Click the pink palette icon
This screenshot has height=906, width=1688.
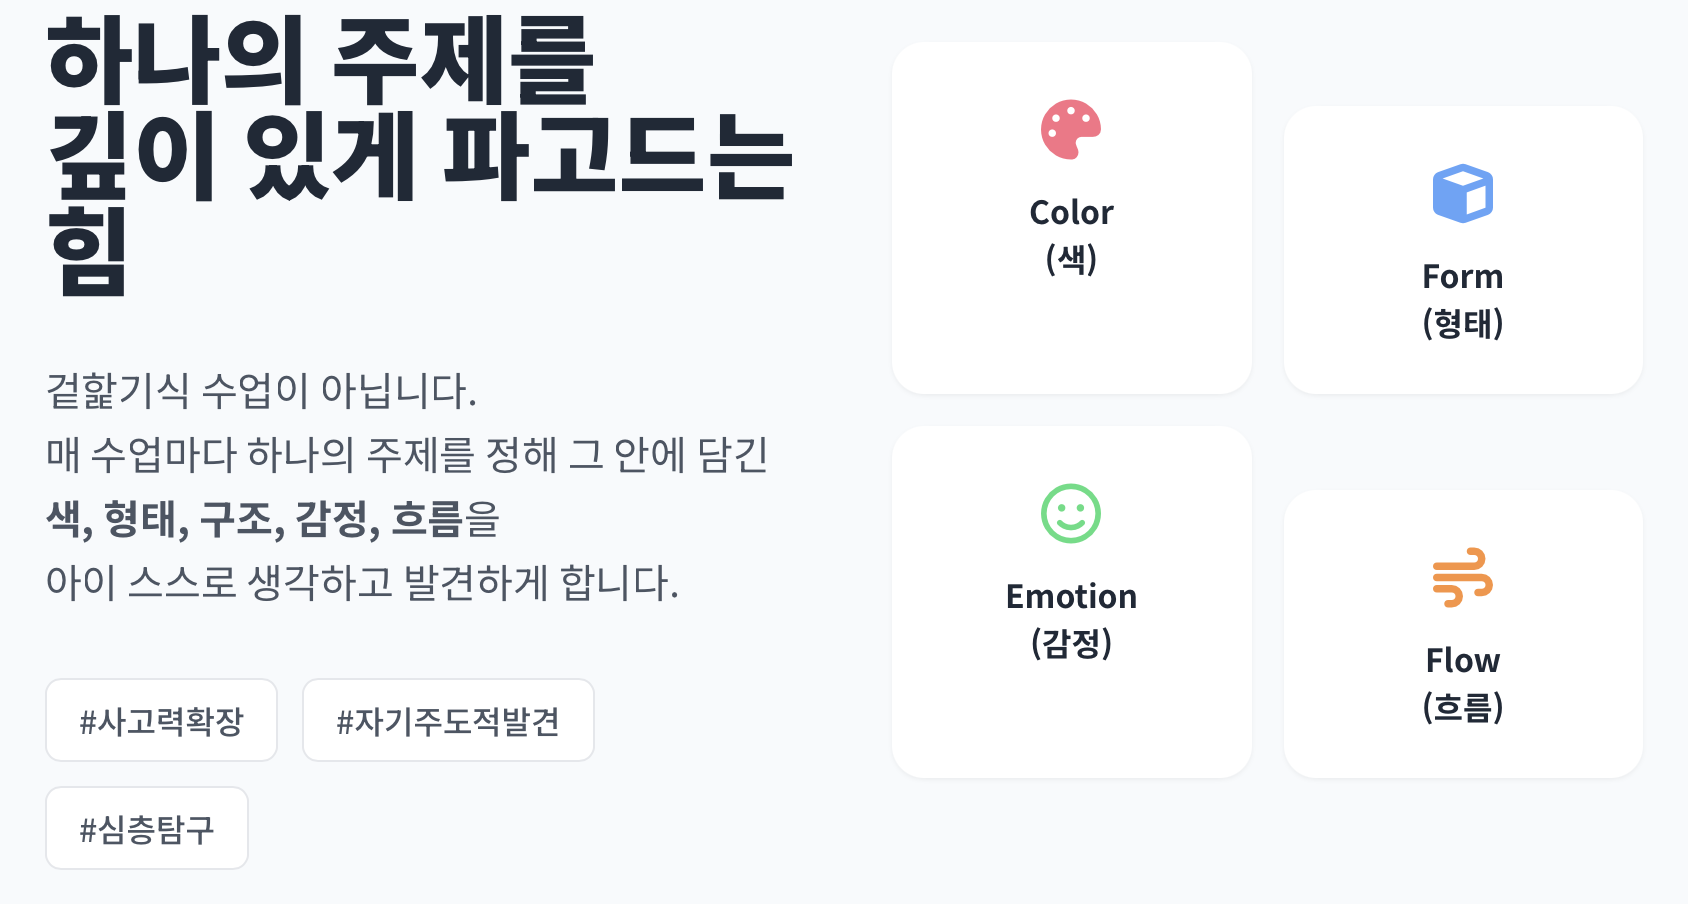point(1071,130)
